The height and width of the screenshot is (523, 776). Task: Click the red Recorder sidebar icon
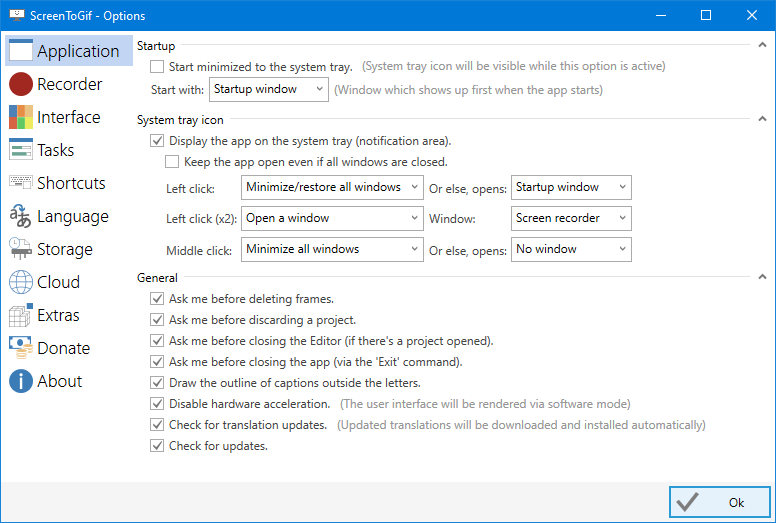pos(20,84)
